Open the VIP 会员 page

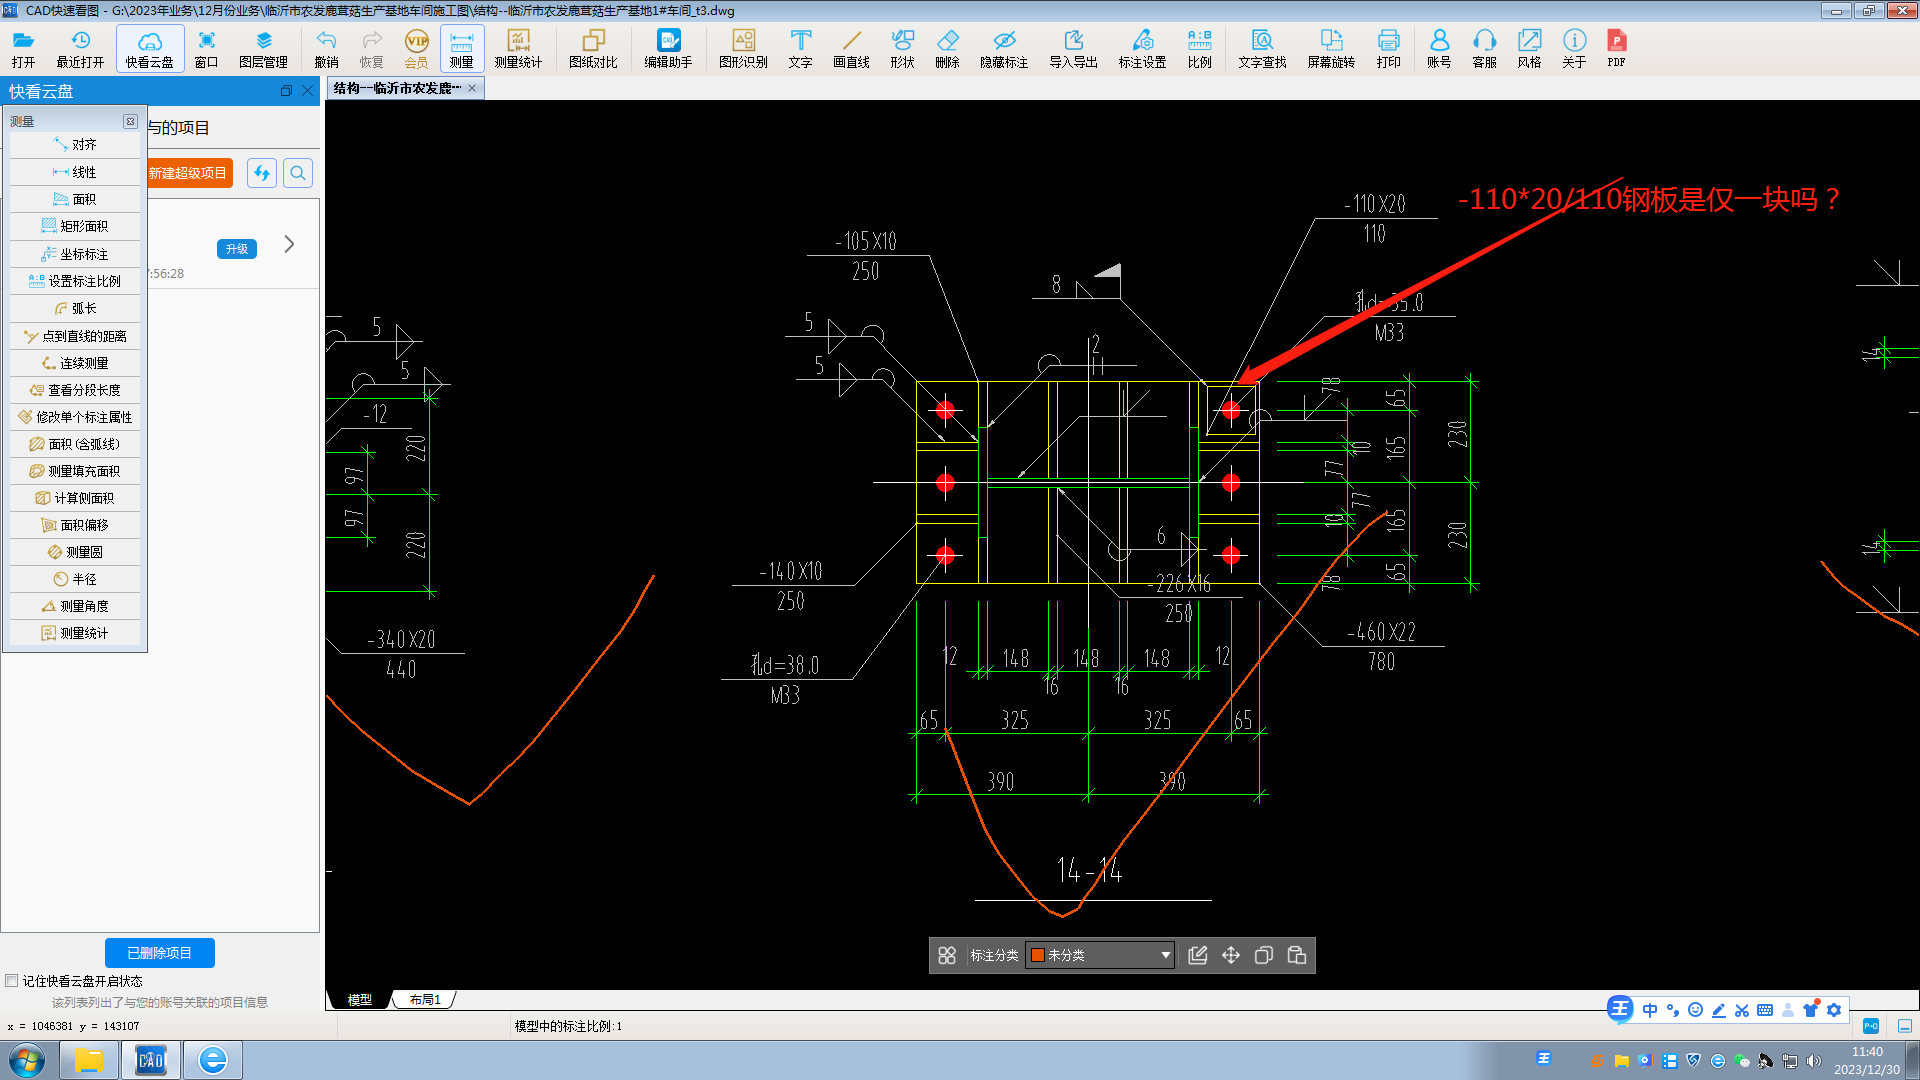click(x=416, y=48)
